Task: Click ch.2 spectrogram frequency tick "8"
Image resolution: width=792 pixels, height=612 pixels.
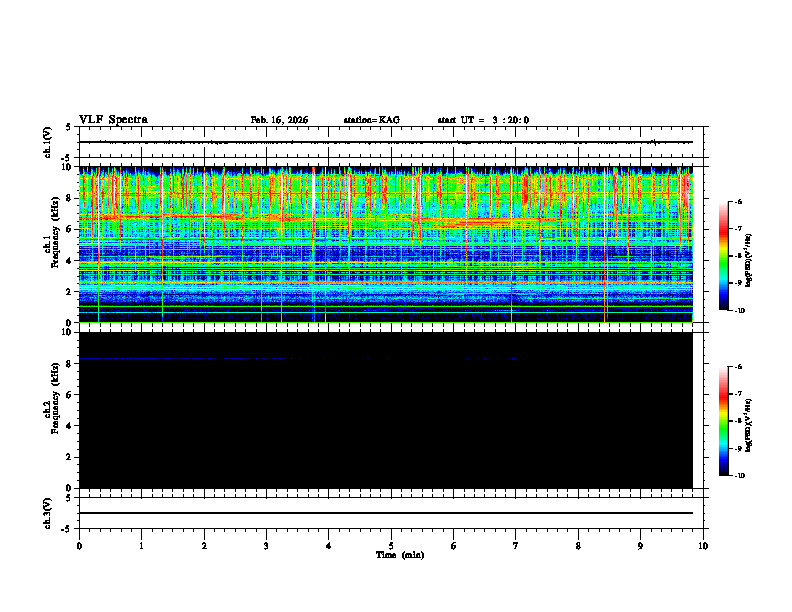Action: [70, 364]
